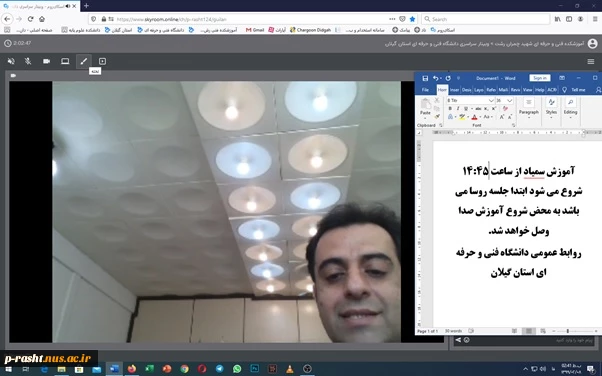This screenshot has height=376, width=602.
Task: Open the Text Effects icon in Word
Action: (x=450, y=117)
